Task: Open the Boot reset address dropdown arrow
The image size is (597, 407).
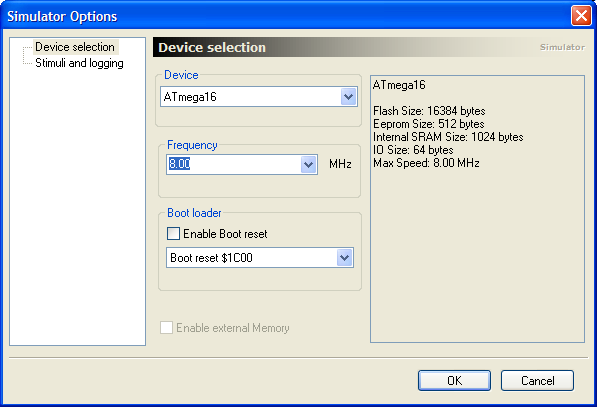Action: [345, 258]
